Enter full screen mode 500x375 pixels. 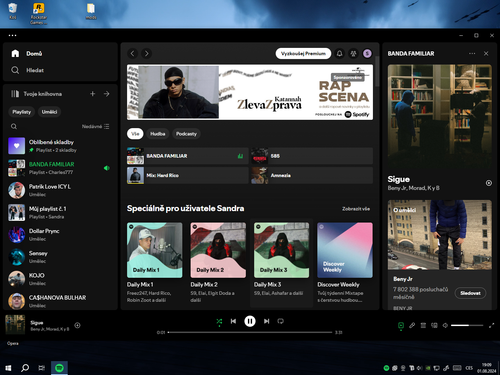491,325
